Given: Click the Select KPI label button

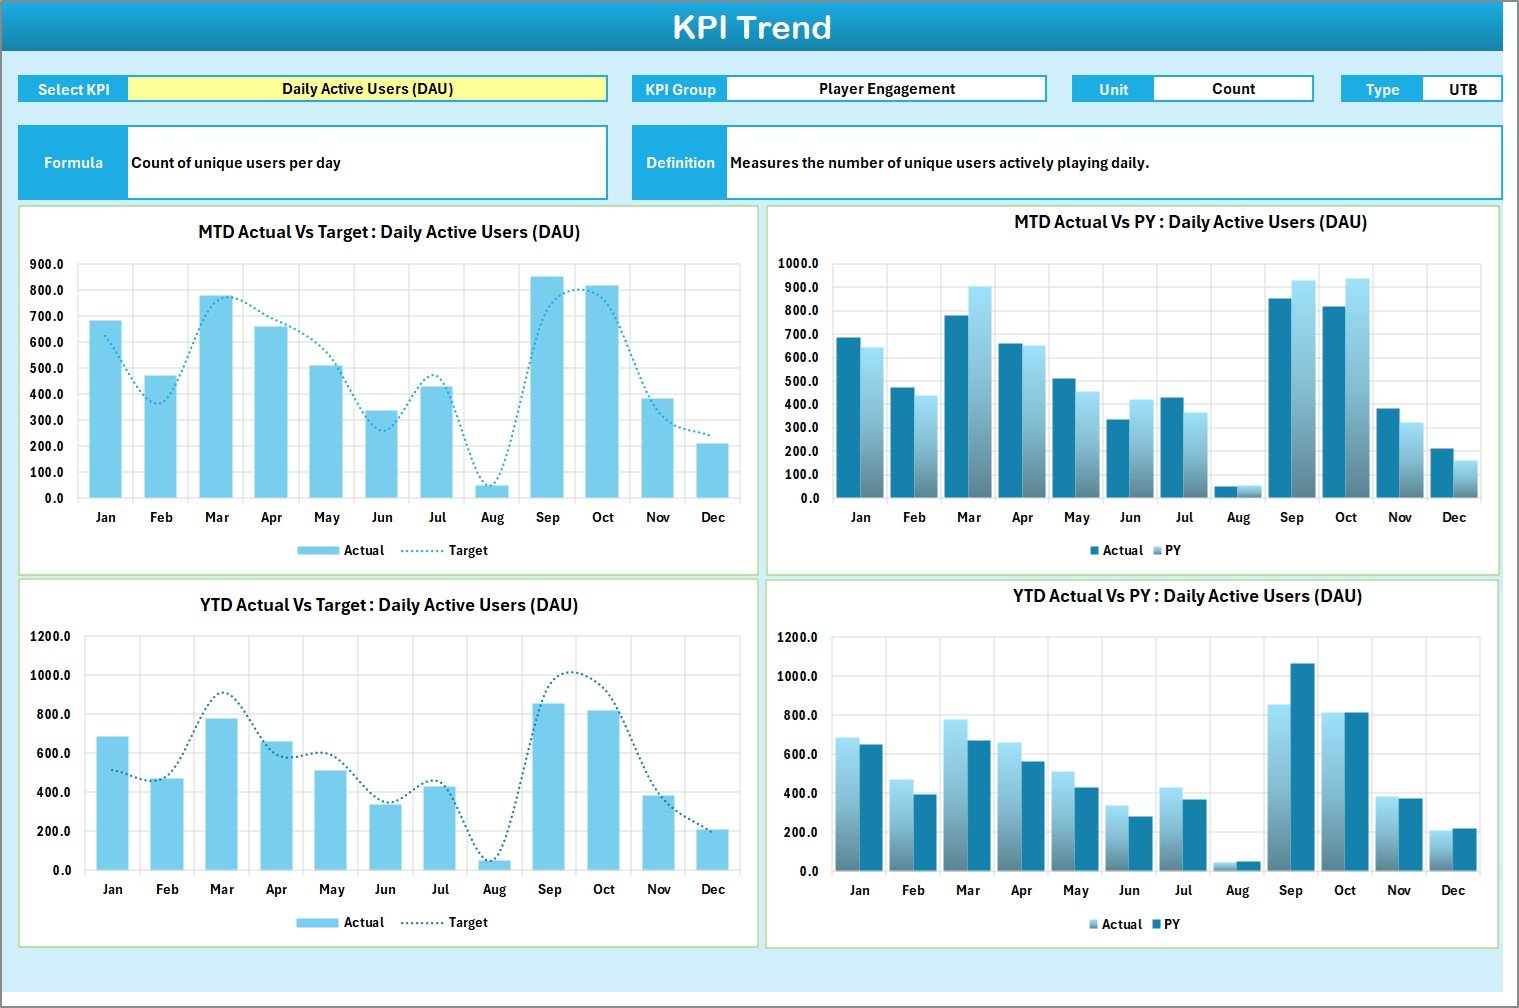Looking at the screenshot, I should coord(73,89).
